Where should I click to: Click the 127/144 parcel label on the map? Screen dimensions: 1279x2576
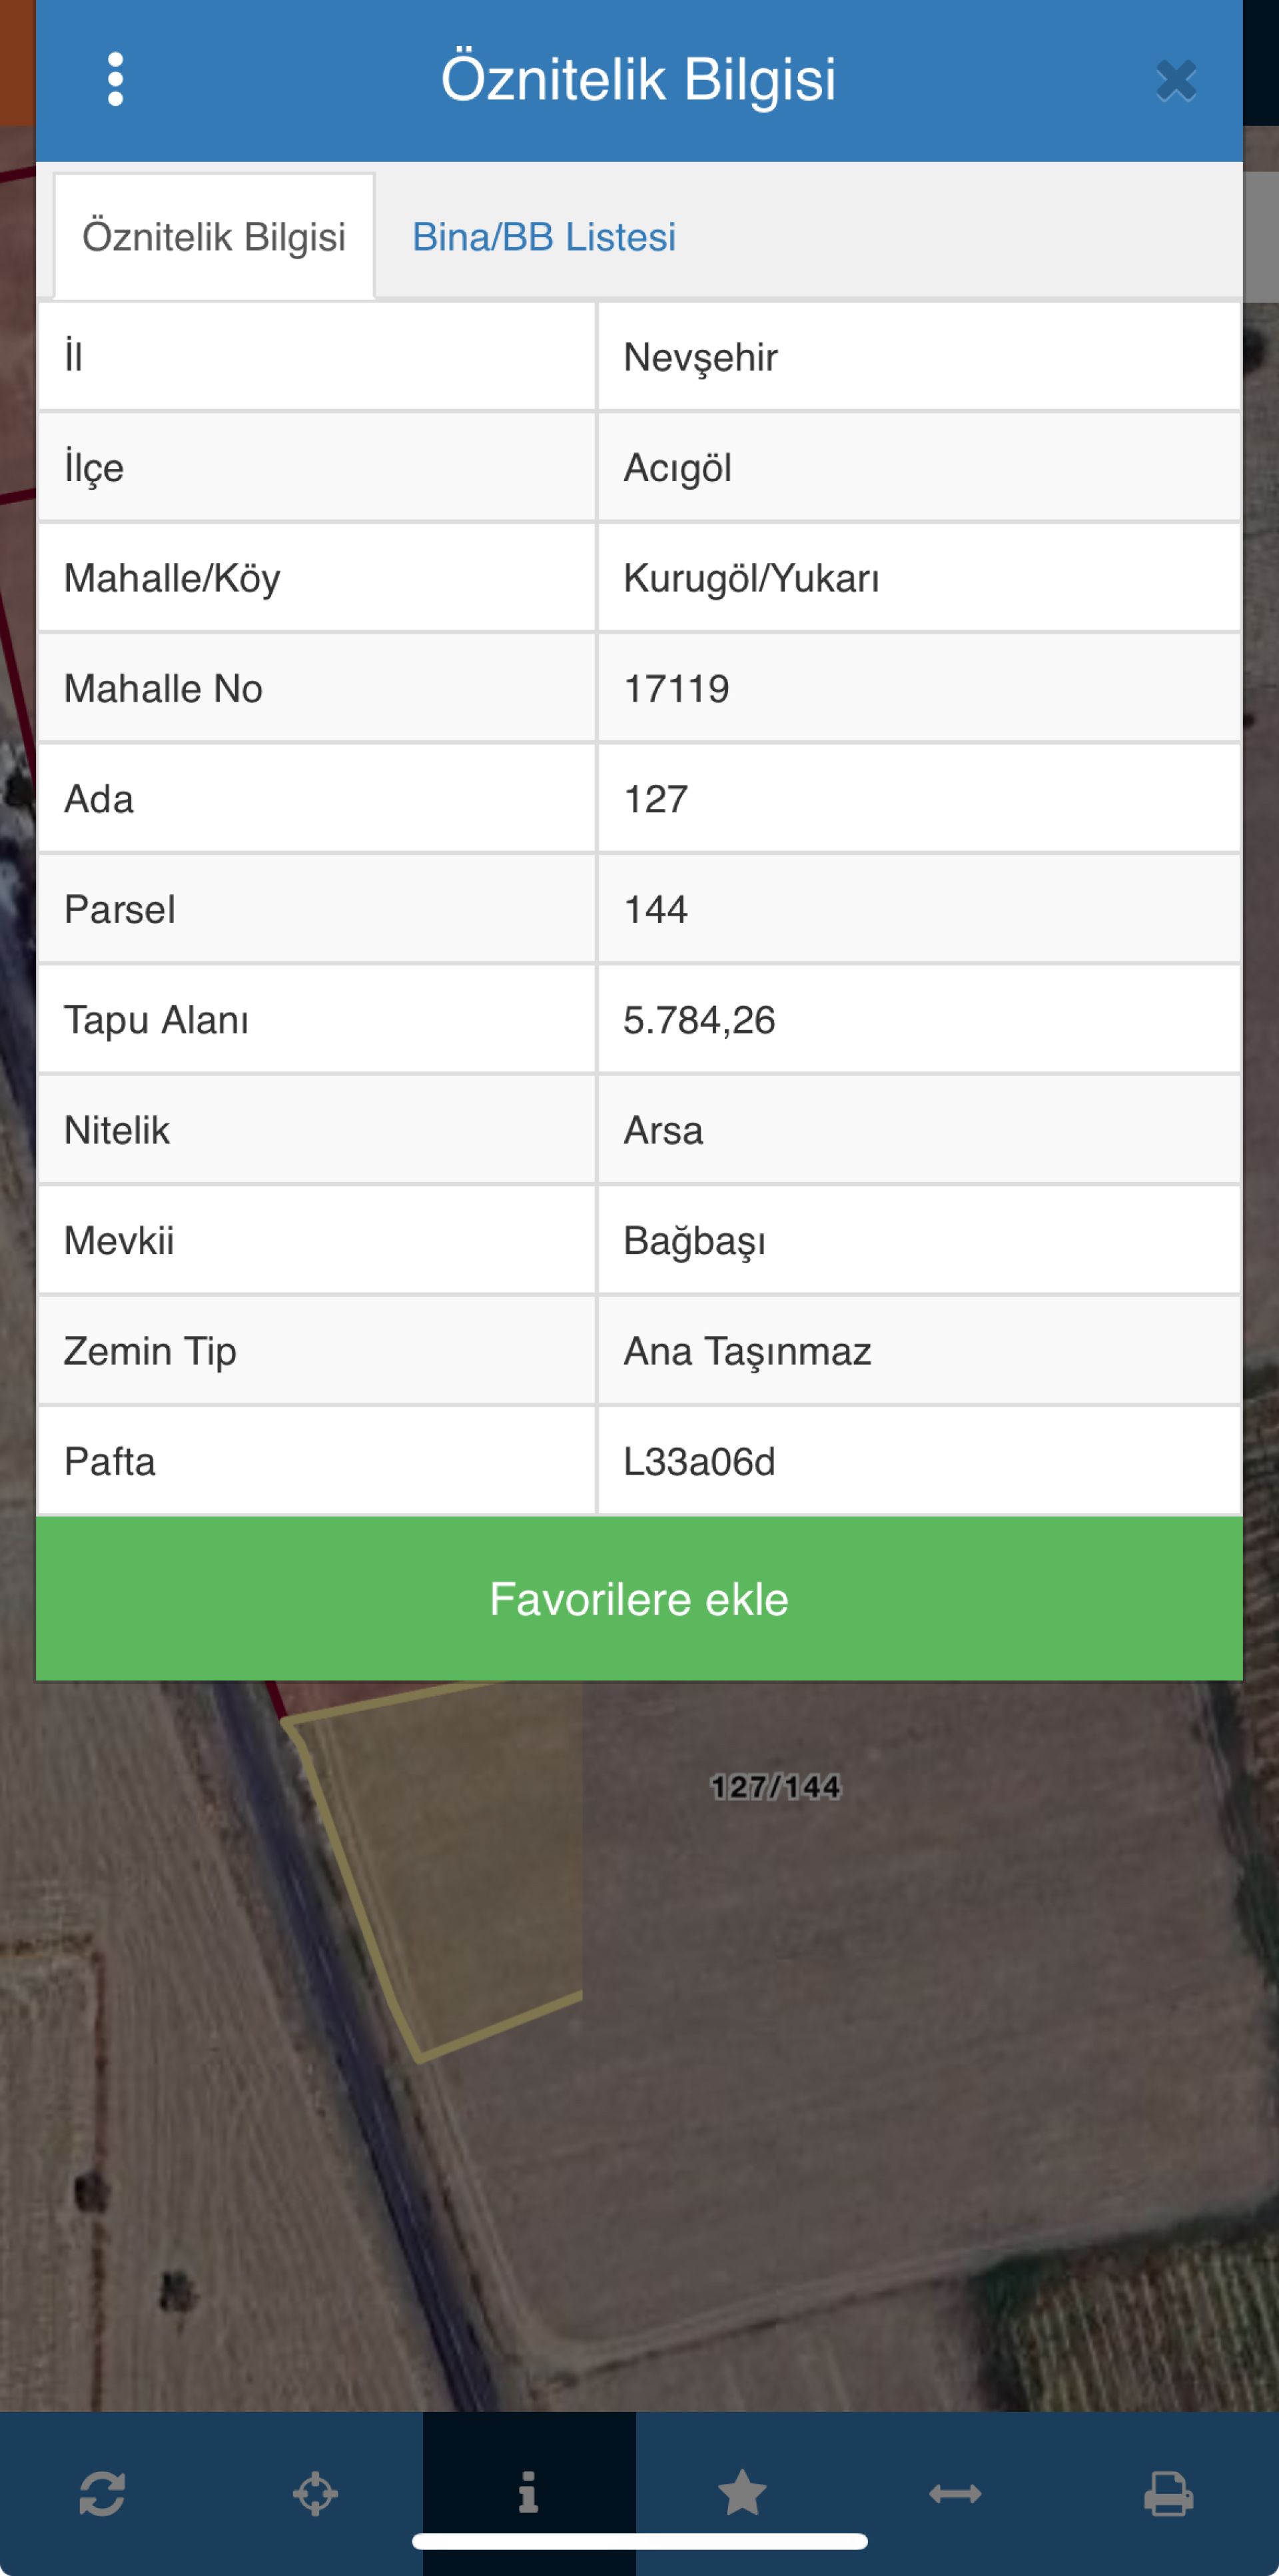pyautogui.click(x=775, y=1787)
